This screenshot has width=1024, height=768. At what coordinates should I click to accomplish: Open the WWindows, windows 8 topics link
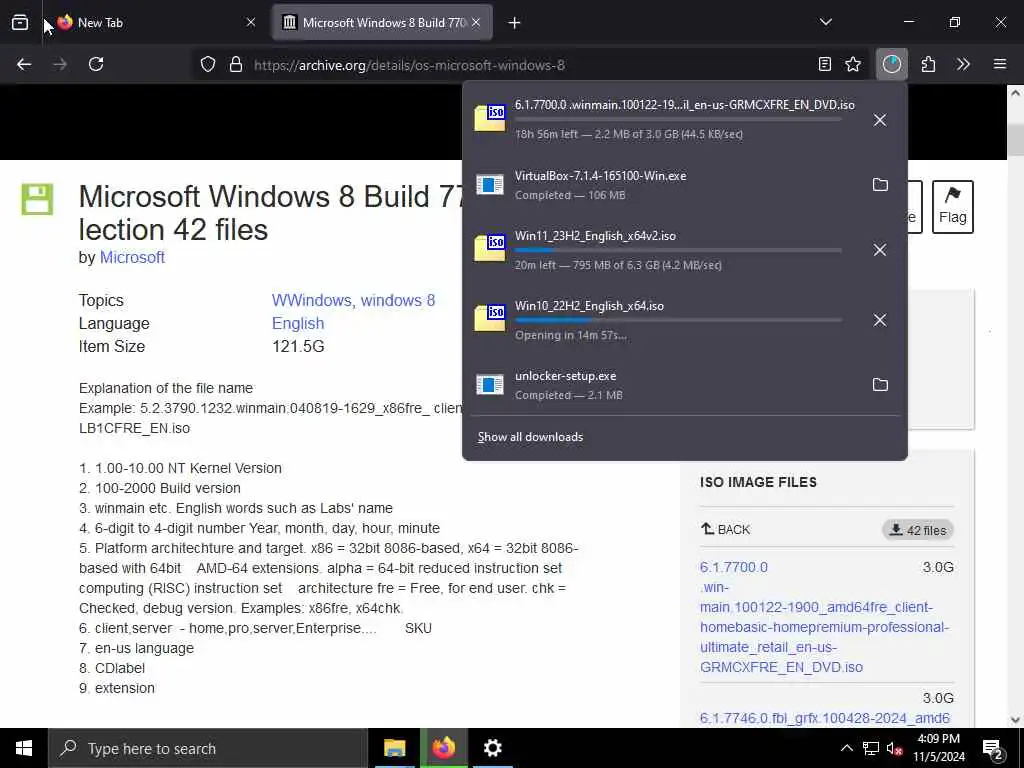(353, 300)
